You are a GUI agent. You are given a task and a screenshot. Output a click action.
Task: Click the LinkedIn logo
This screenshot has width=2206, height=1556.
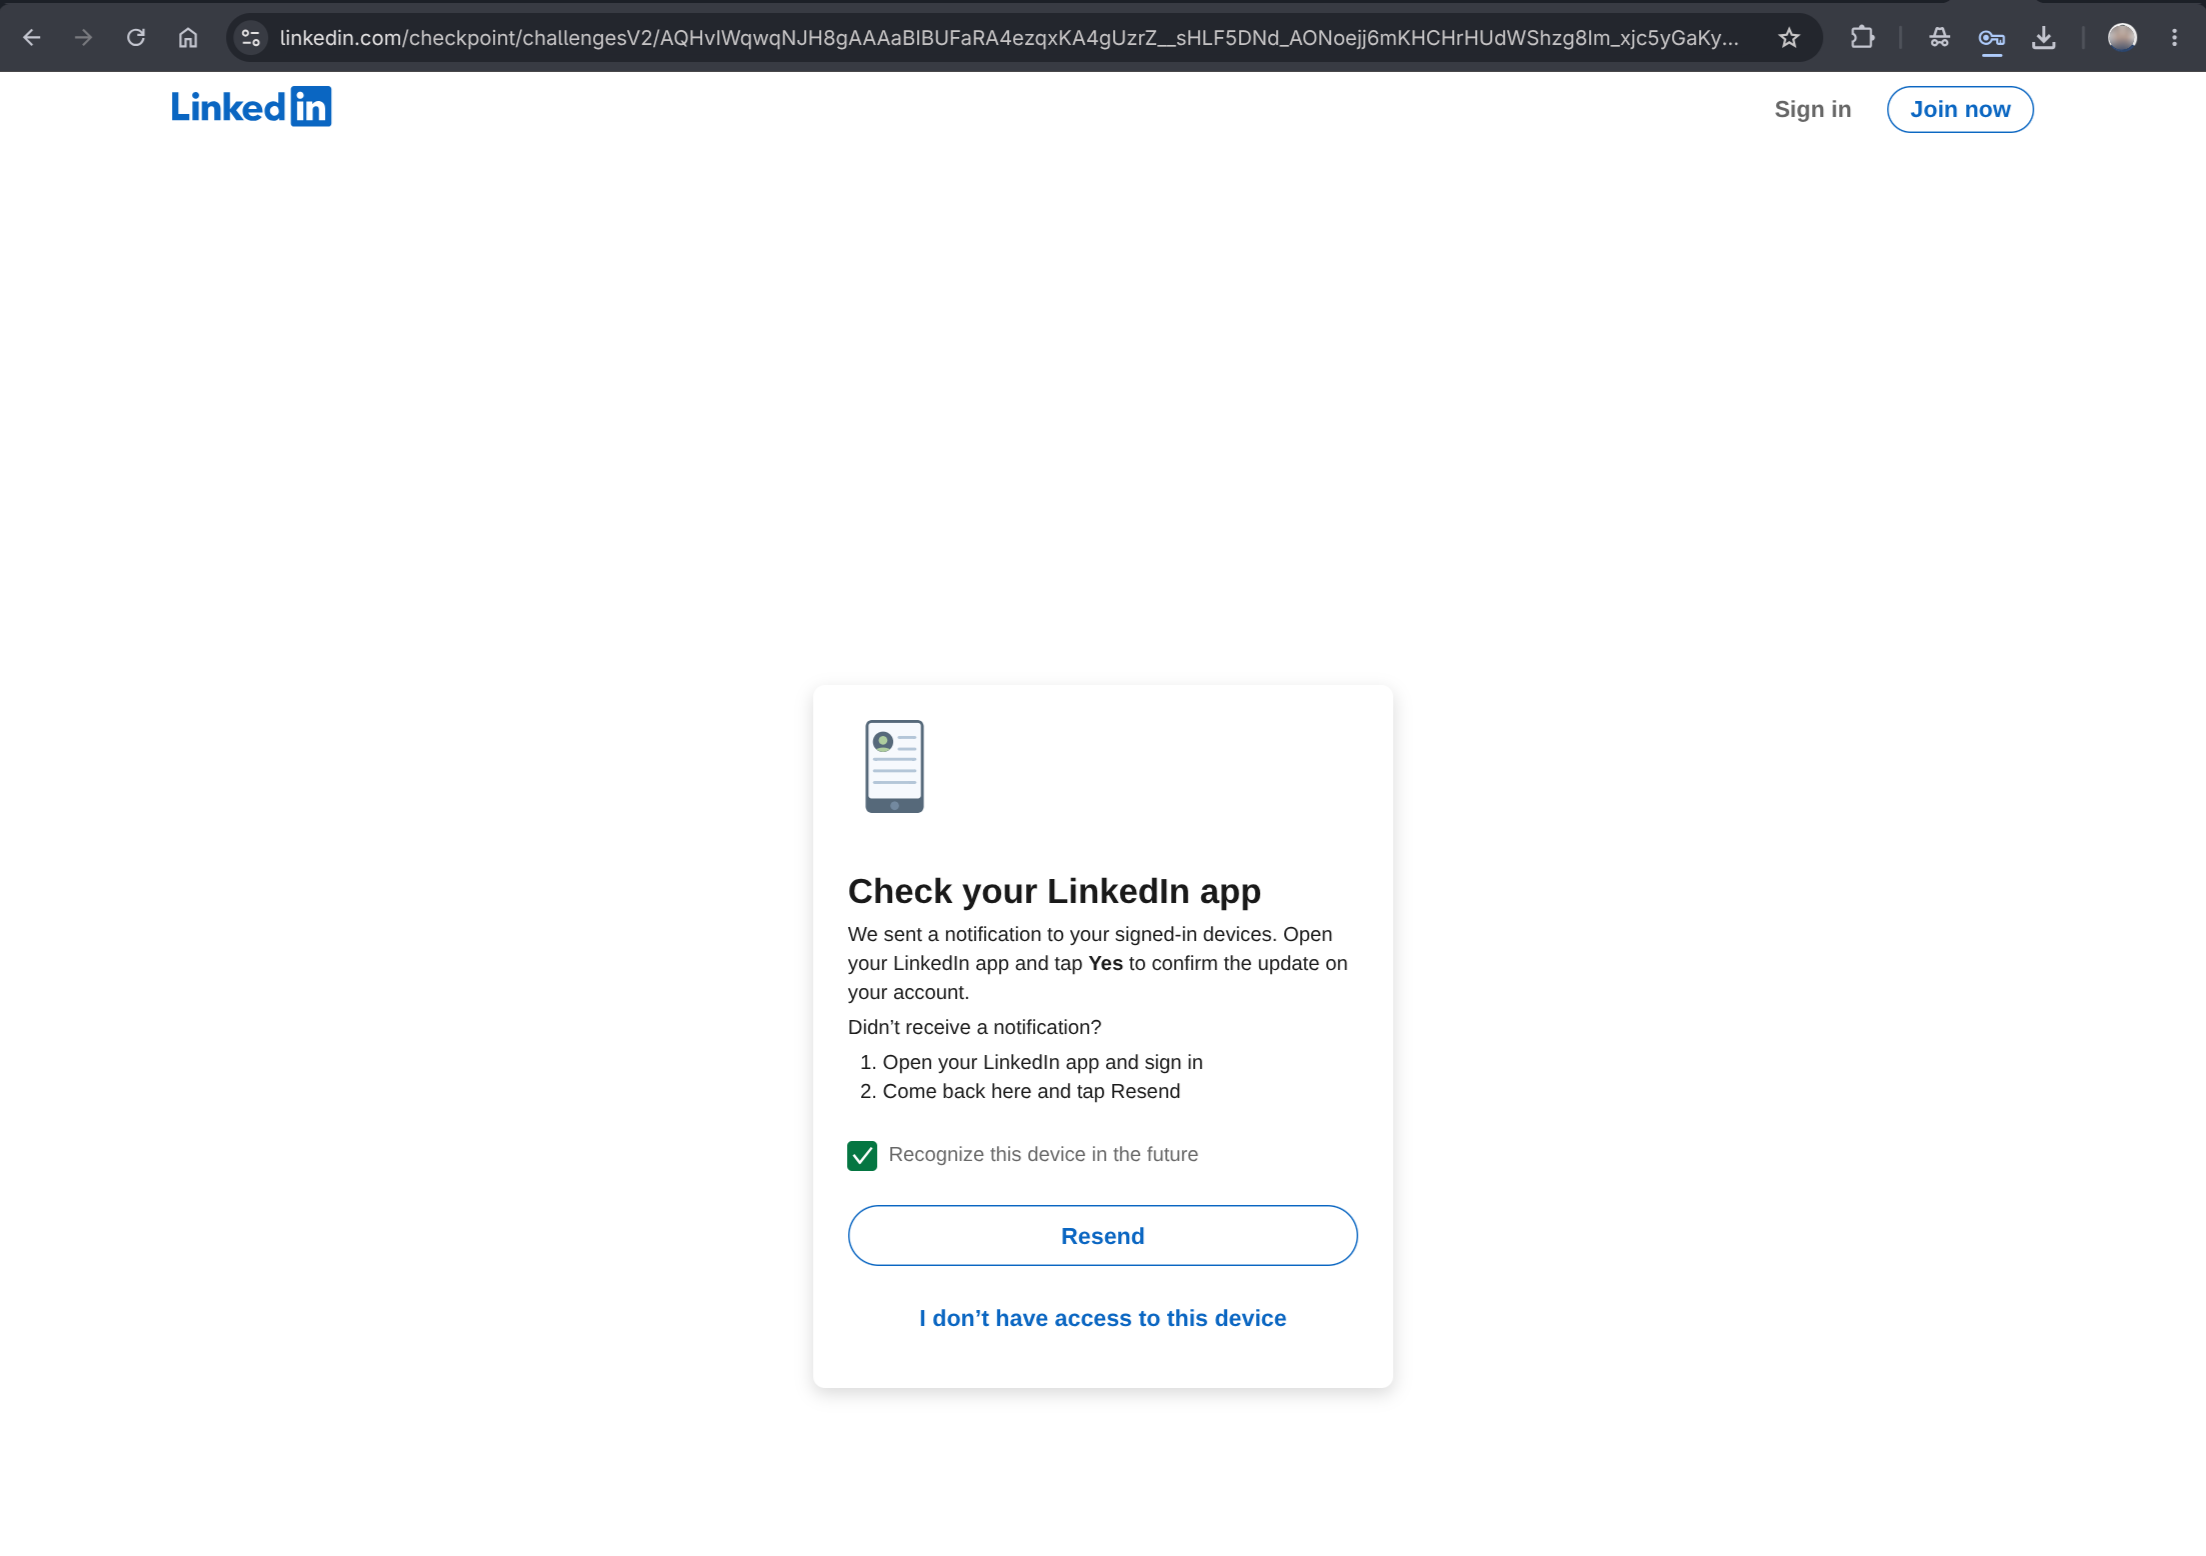(251, 107)
